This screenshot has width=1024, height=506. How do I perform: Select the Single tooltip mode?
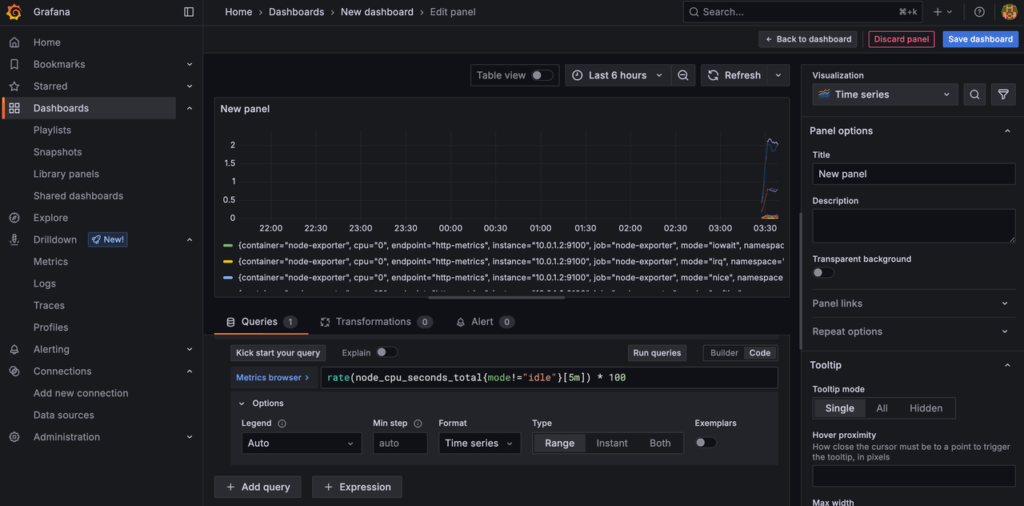tap(840, 408)
